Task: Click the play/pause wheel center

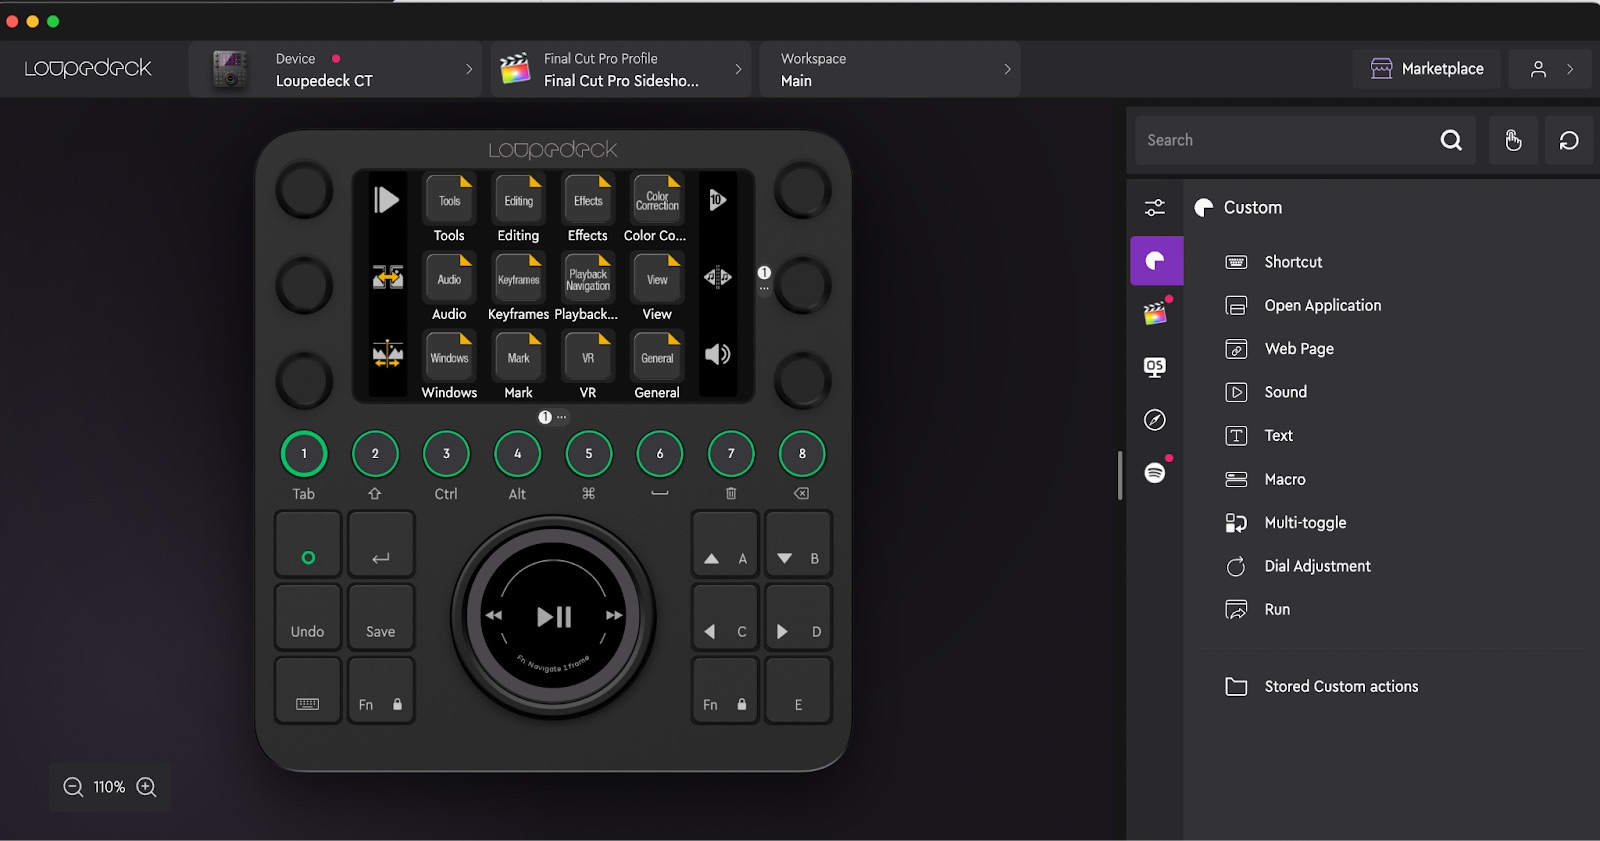Action: point(554,617)
